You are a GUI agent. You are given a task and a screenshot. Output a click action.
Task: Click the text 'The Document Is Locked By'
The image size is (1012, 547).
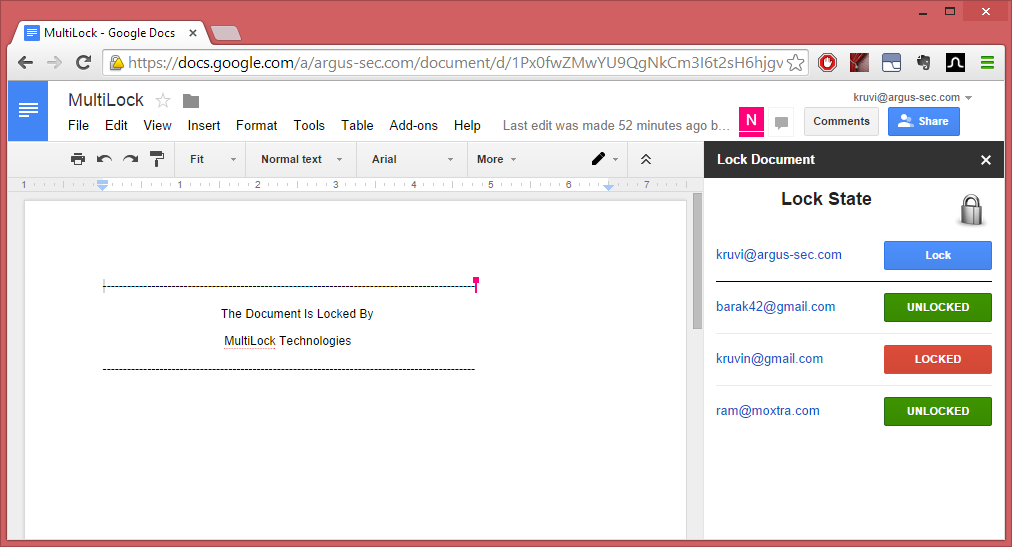click(x=297, y=314)
